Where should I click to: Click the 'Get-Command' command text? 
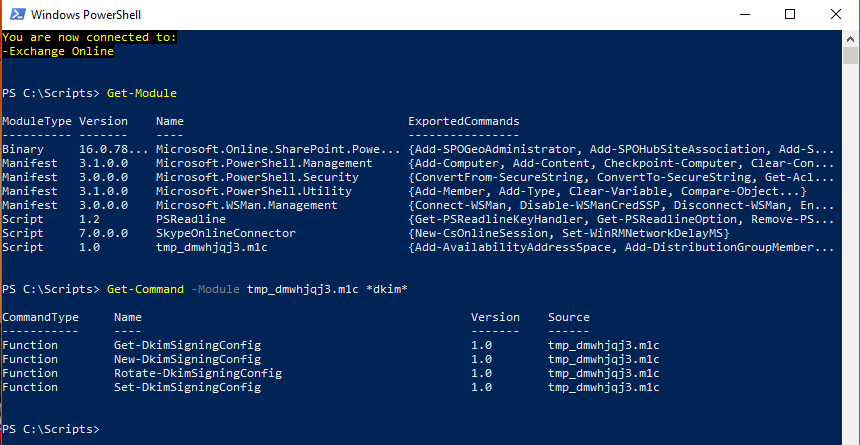click(145, 289)
